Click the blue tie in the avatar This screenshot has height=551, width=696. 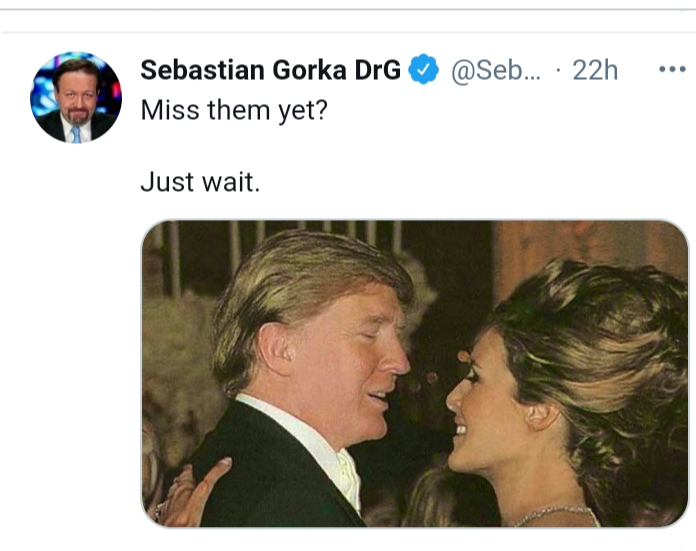76,132
